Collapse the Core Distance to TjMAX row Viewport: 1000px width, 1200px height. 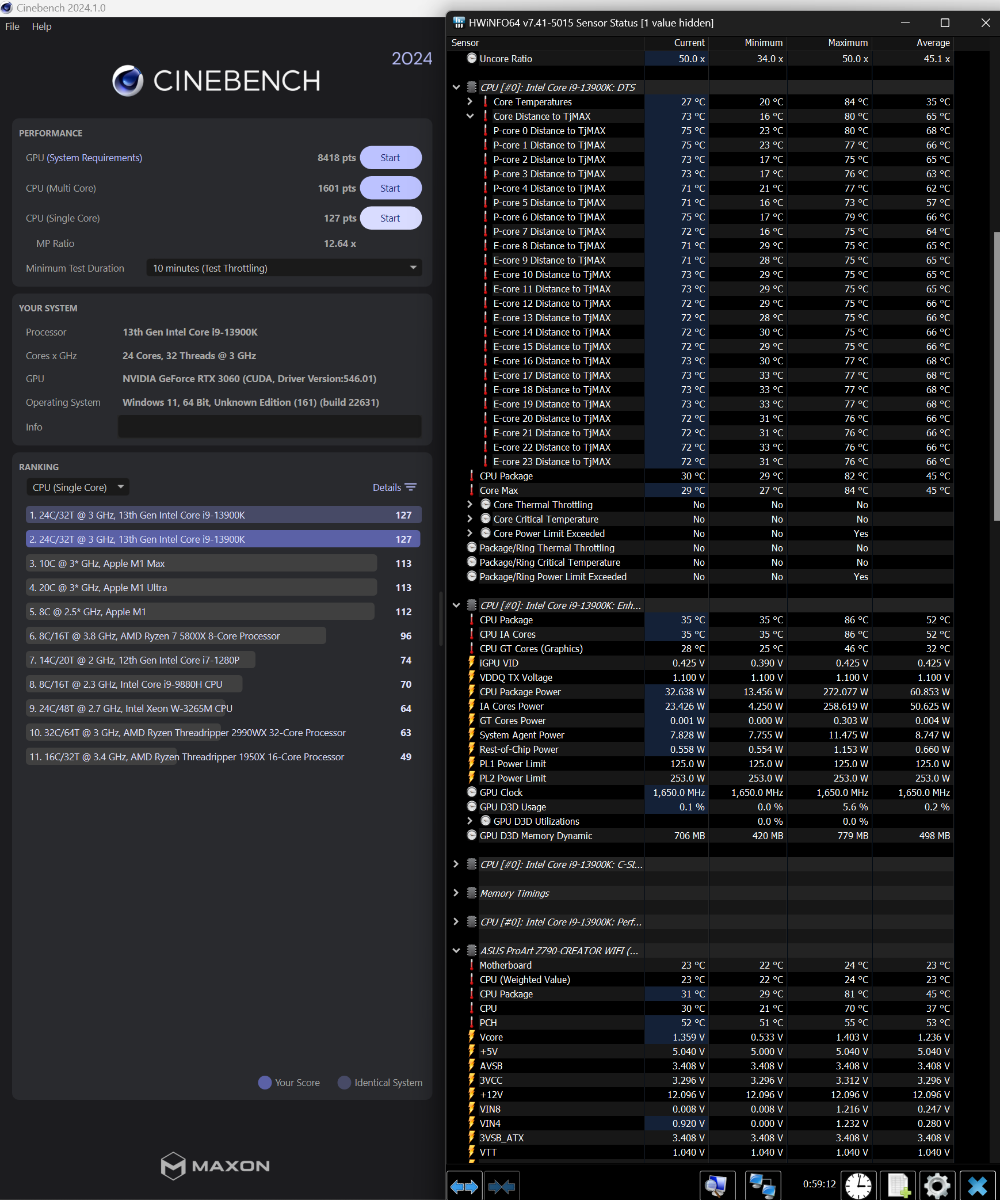[x=470, y=116]
